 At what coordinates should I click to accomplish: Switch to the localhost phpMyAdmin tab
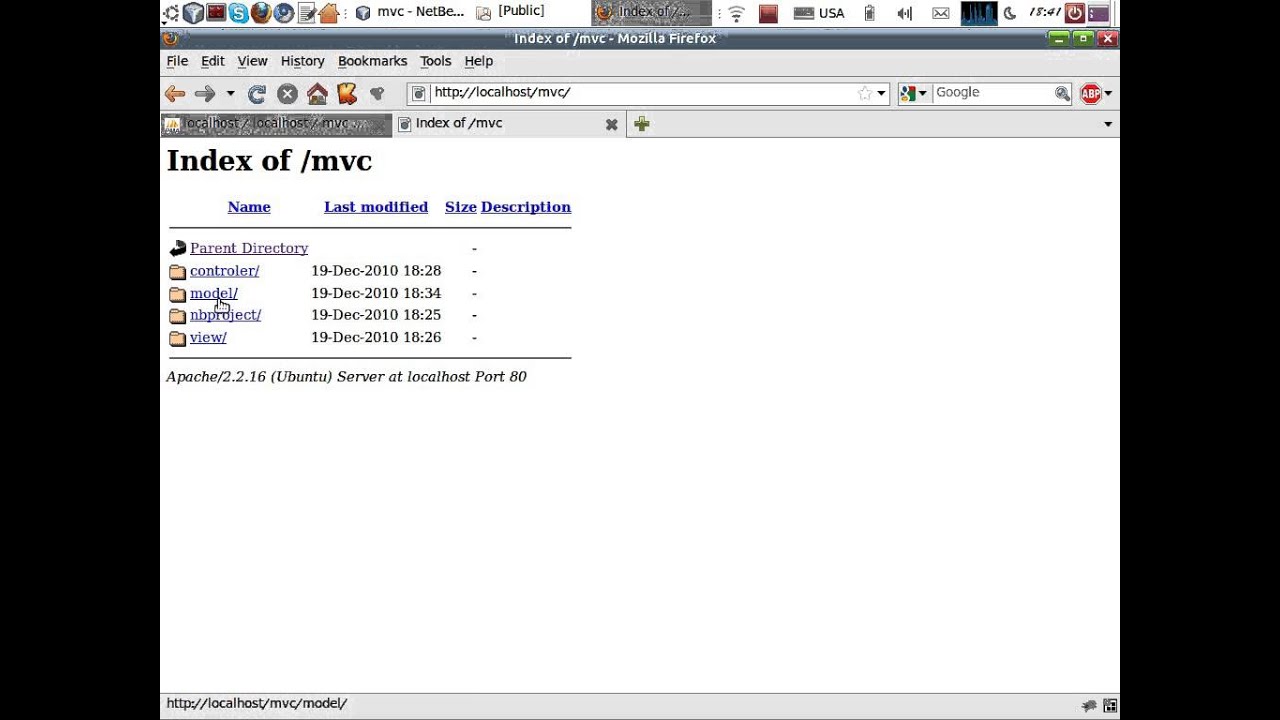pos(276,124)
